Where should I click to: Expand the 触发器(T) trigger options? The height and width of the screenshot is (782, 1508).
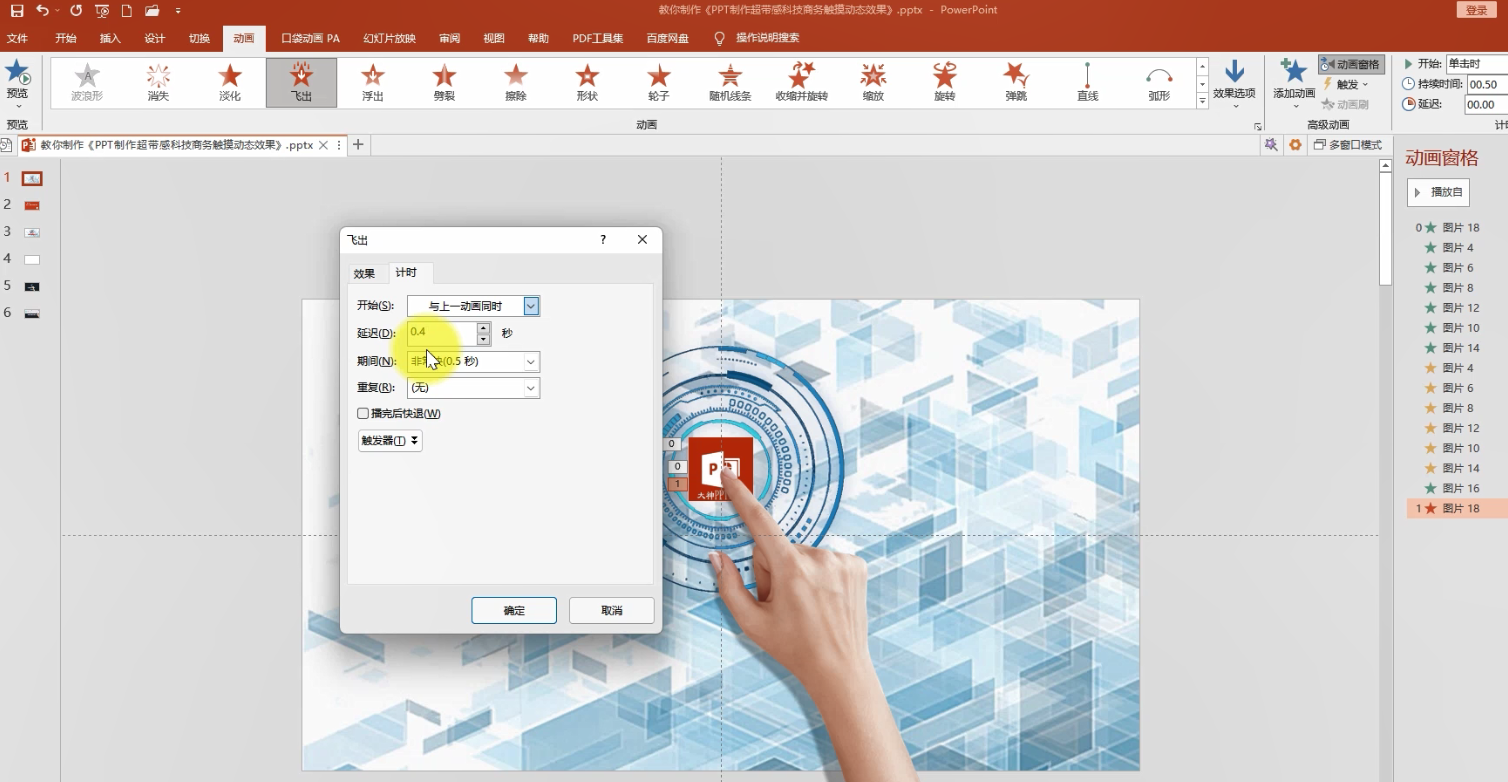(390, 440)
